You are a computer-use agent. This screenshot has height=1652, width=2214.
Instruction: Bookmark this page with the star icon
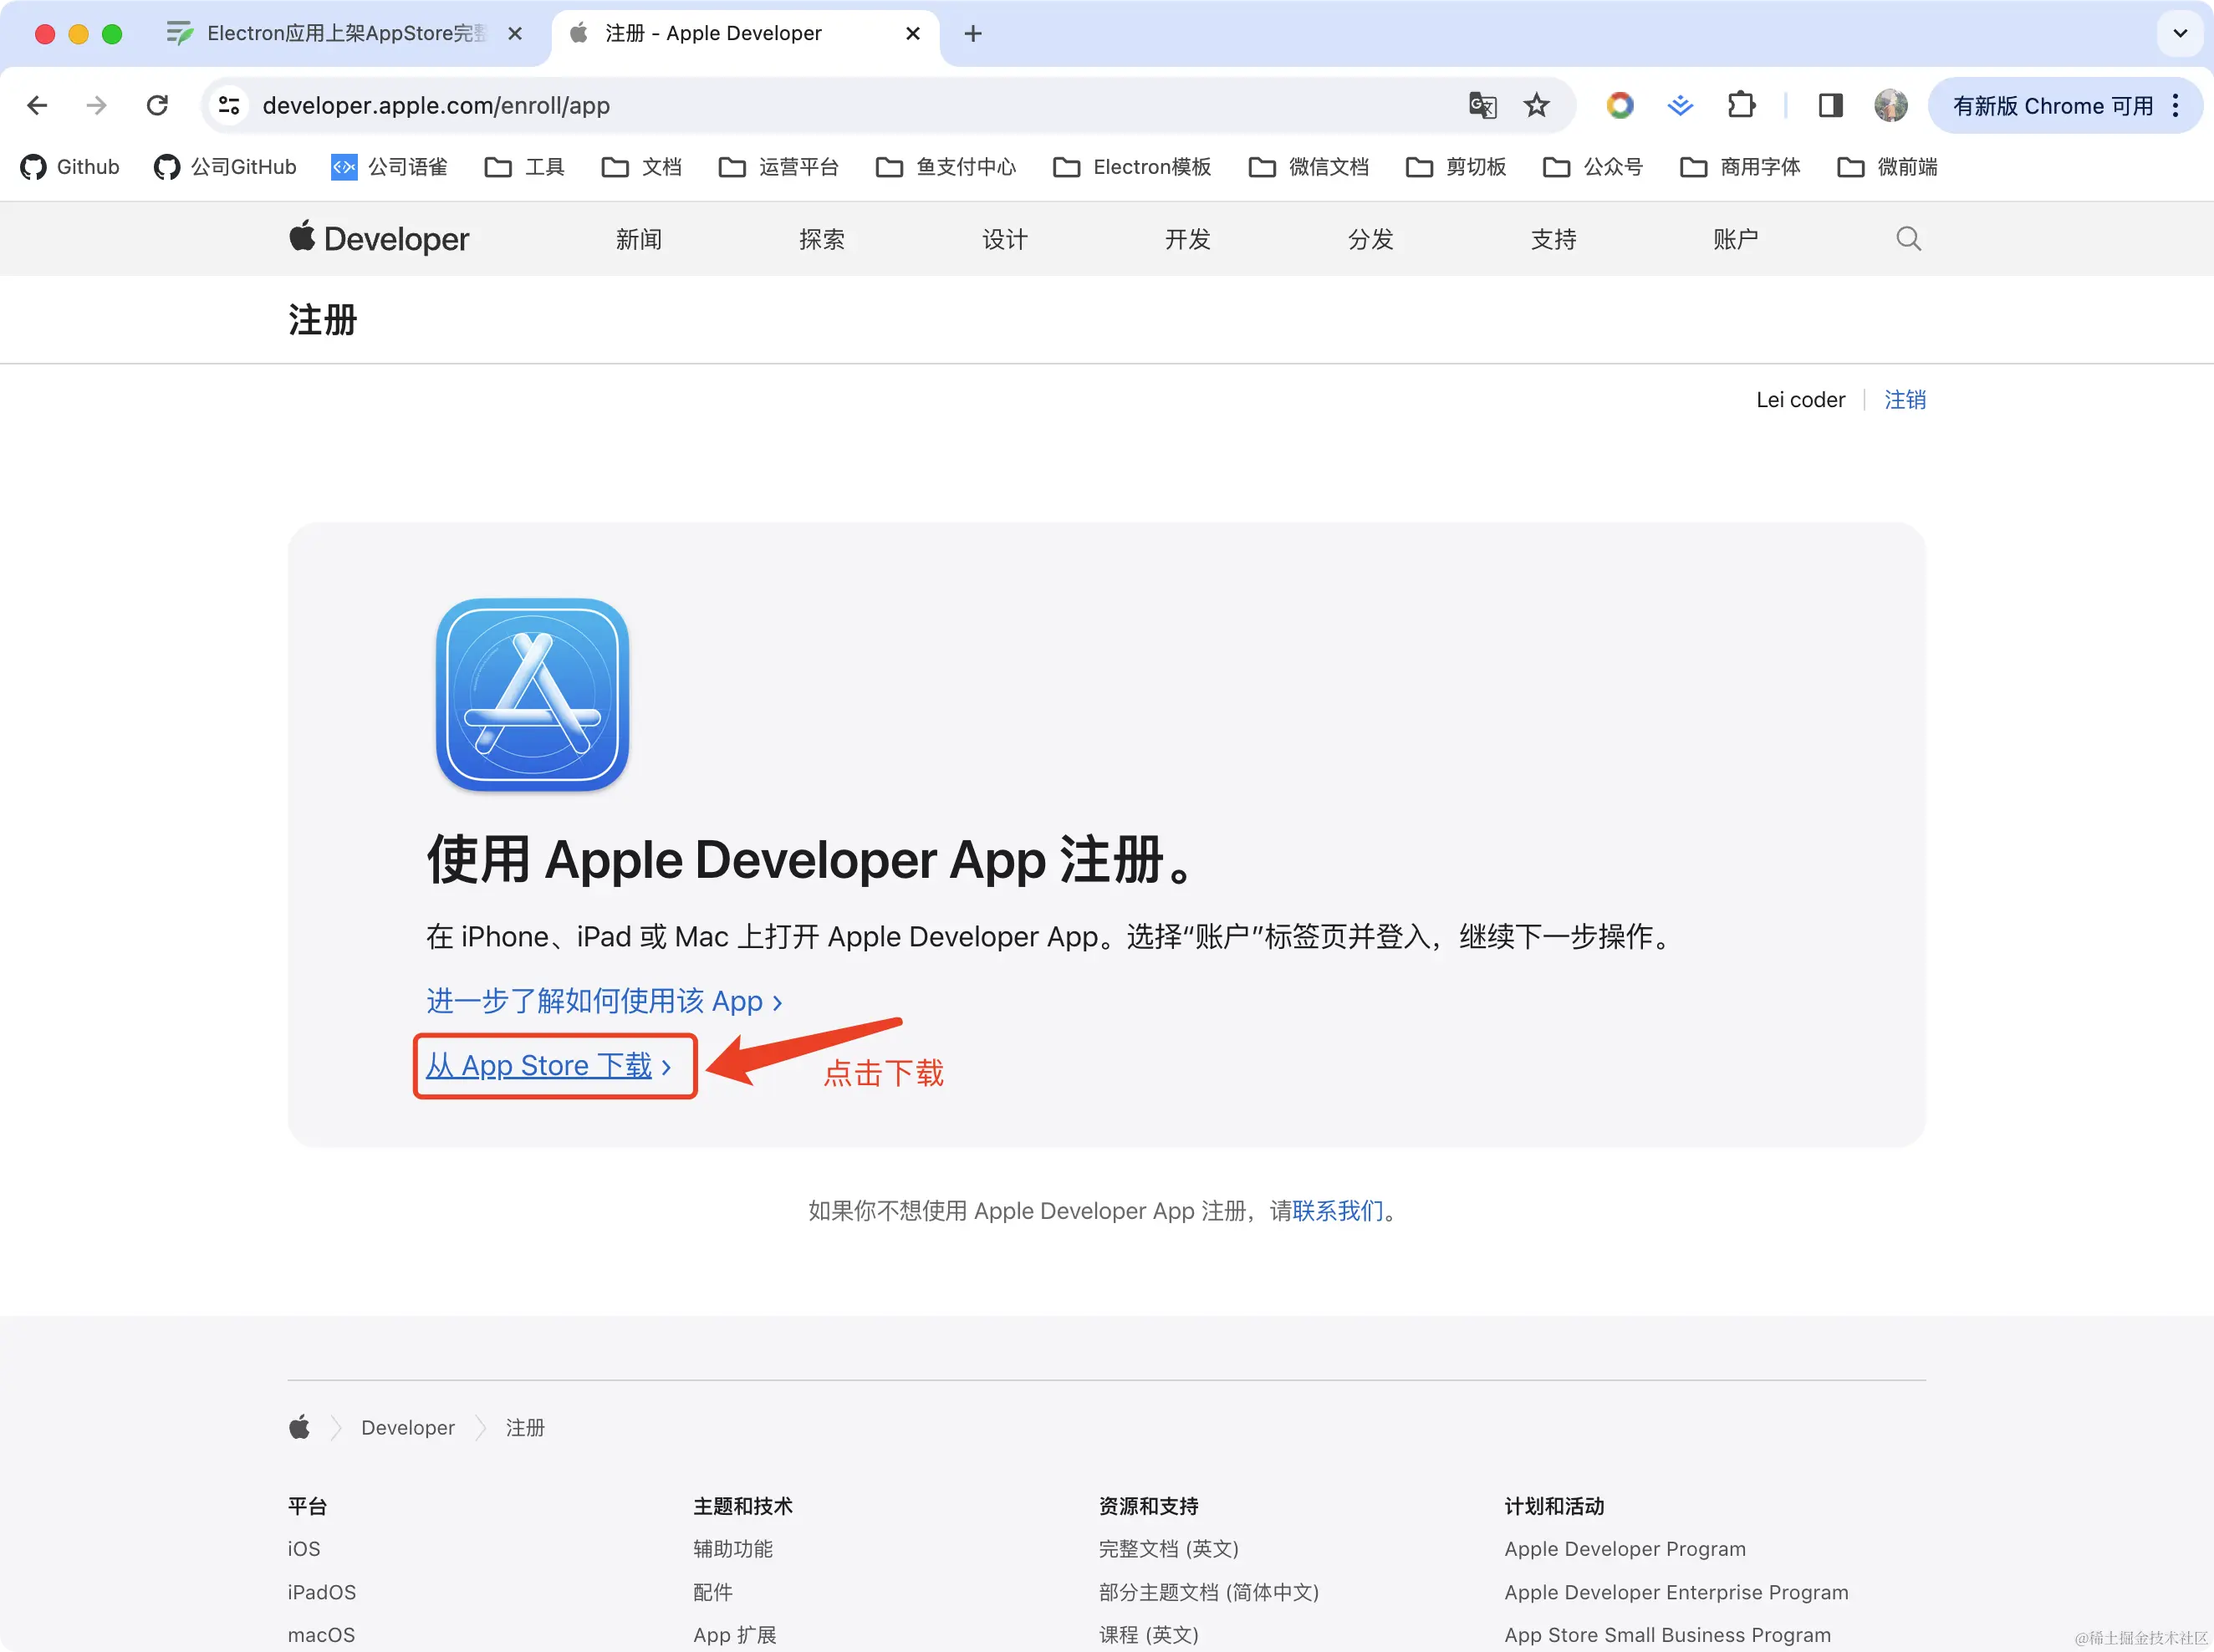pyautogui.click(x=1536, y=105)
